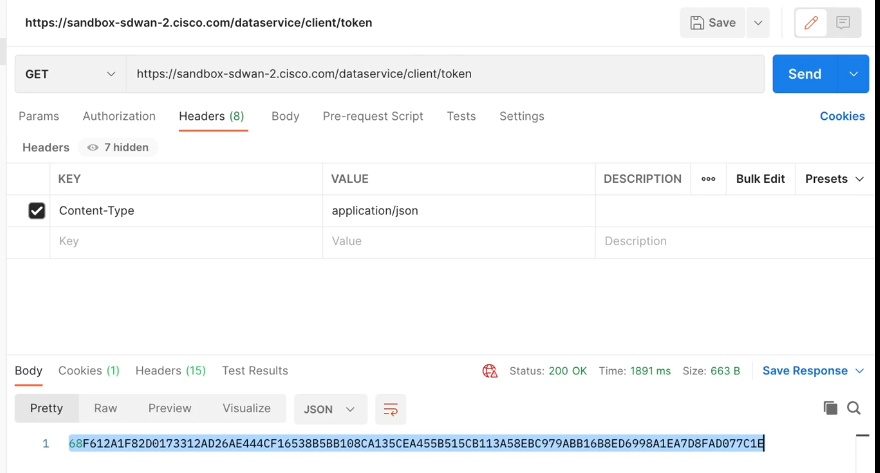The width and height of the screenshot is (880, 473).
Task: Click the empty Description input field
Action: click(735, 241)
